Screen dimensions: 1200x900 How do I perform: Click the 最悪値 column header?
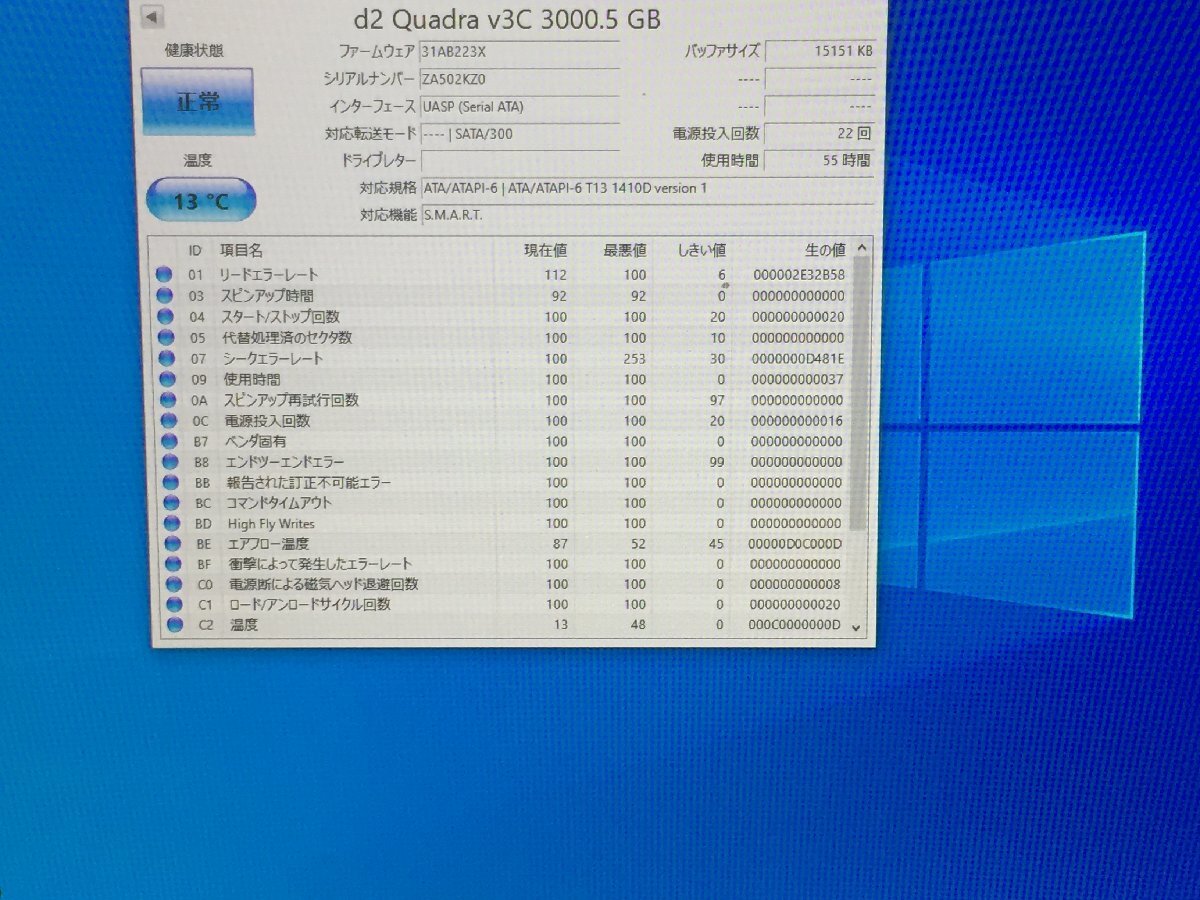tap(625, 250)
